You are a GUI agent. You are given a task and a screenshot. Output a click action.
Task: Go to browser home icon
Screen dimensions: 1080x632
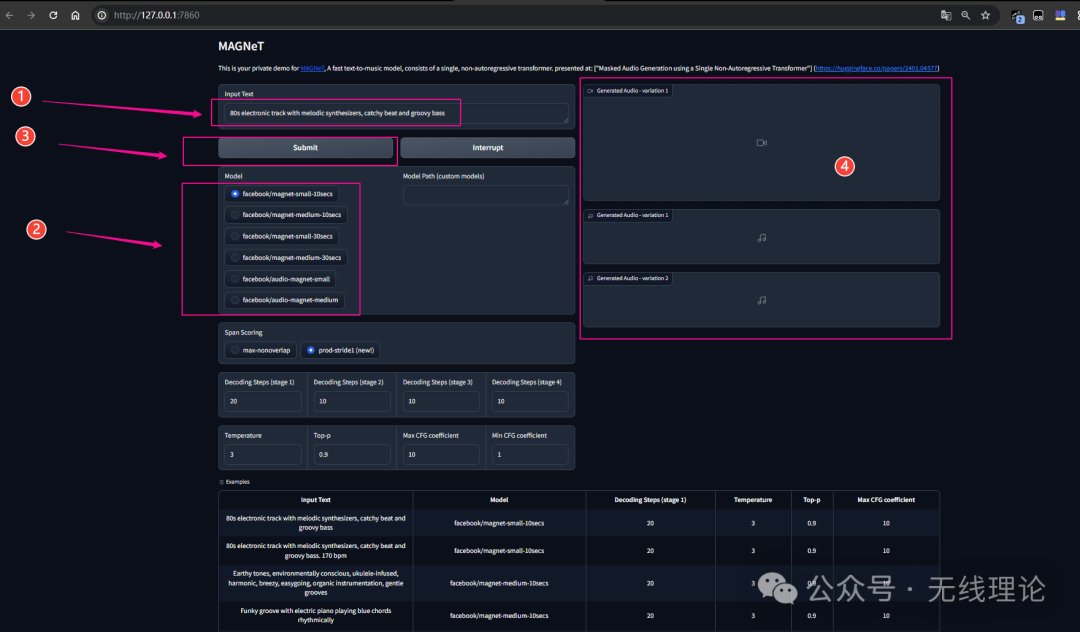point(75,15)
